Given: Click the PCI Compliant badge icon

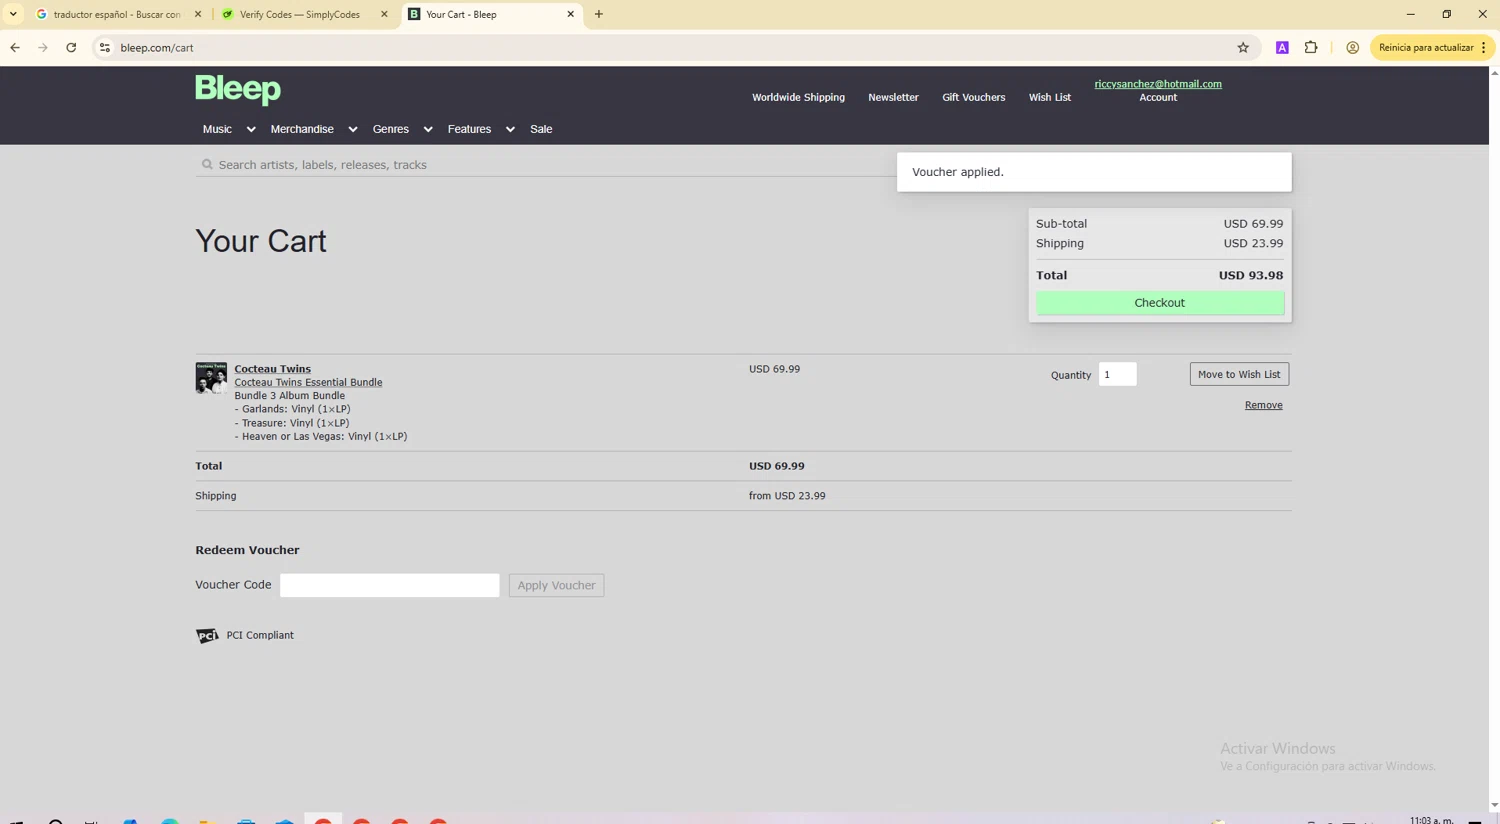Looking at the screenshot, I should [207, 636].
